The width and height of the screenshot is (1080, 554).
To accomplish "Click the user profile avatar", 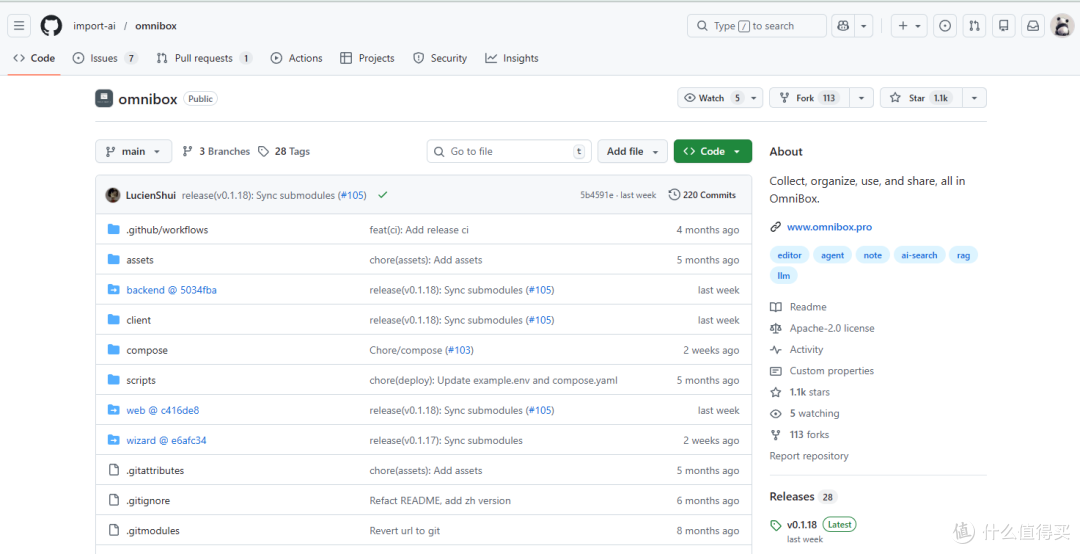I will [1062, 26].
